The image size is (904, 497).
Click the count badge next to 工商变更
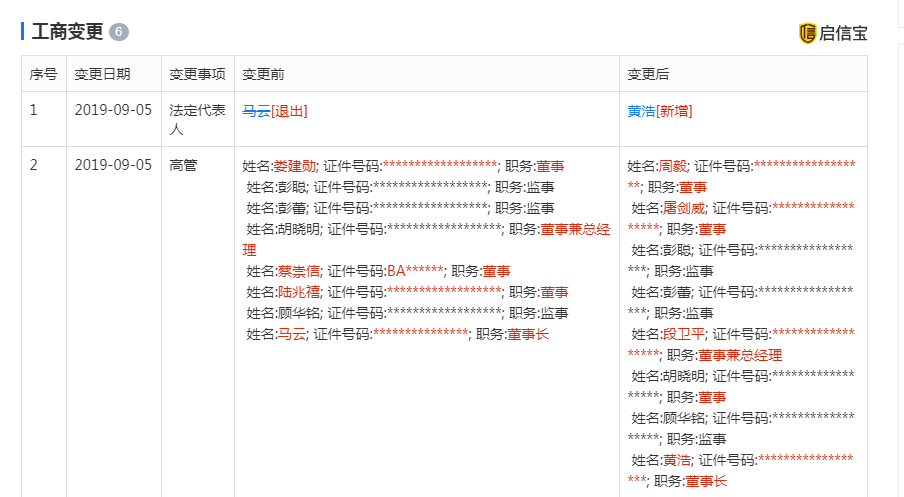point(119,32)
